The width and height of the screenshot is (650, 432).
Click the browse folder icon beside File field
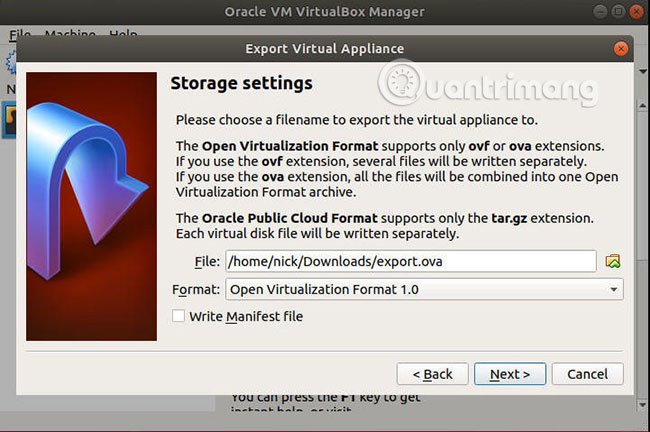tap(613, 261)
